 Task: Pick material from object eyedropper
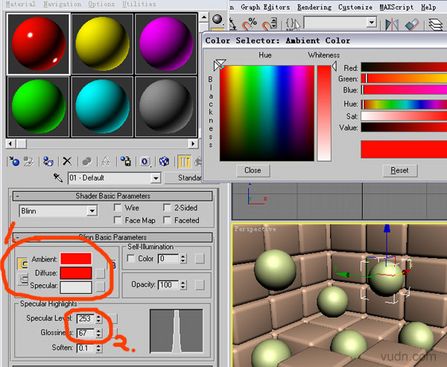pos(58,178)
